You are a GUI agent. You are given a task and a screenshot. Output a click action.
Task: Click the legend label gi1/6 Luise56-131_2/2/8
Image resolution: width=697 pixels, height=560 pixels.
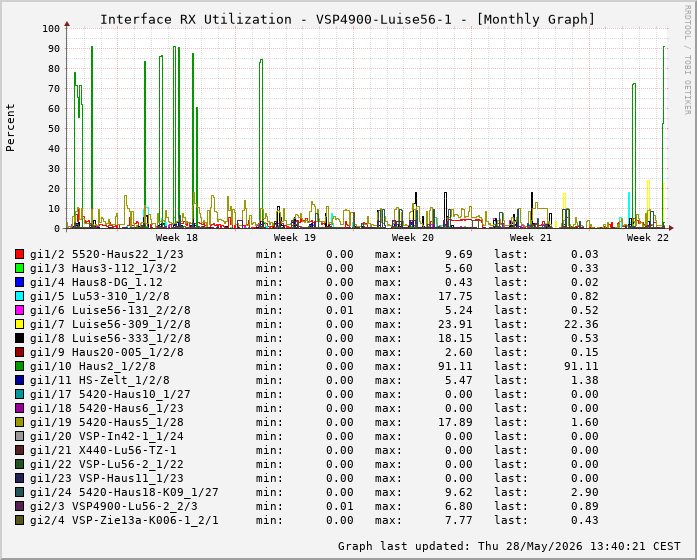(x=110, y=310)
